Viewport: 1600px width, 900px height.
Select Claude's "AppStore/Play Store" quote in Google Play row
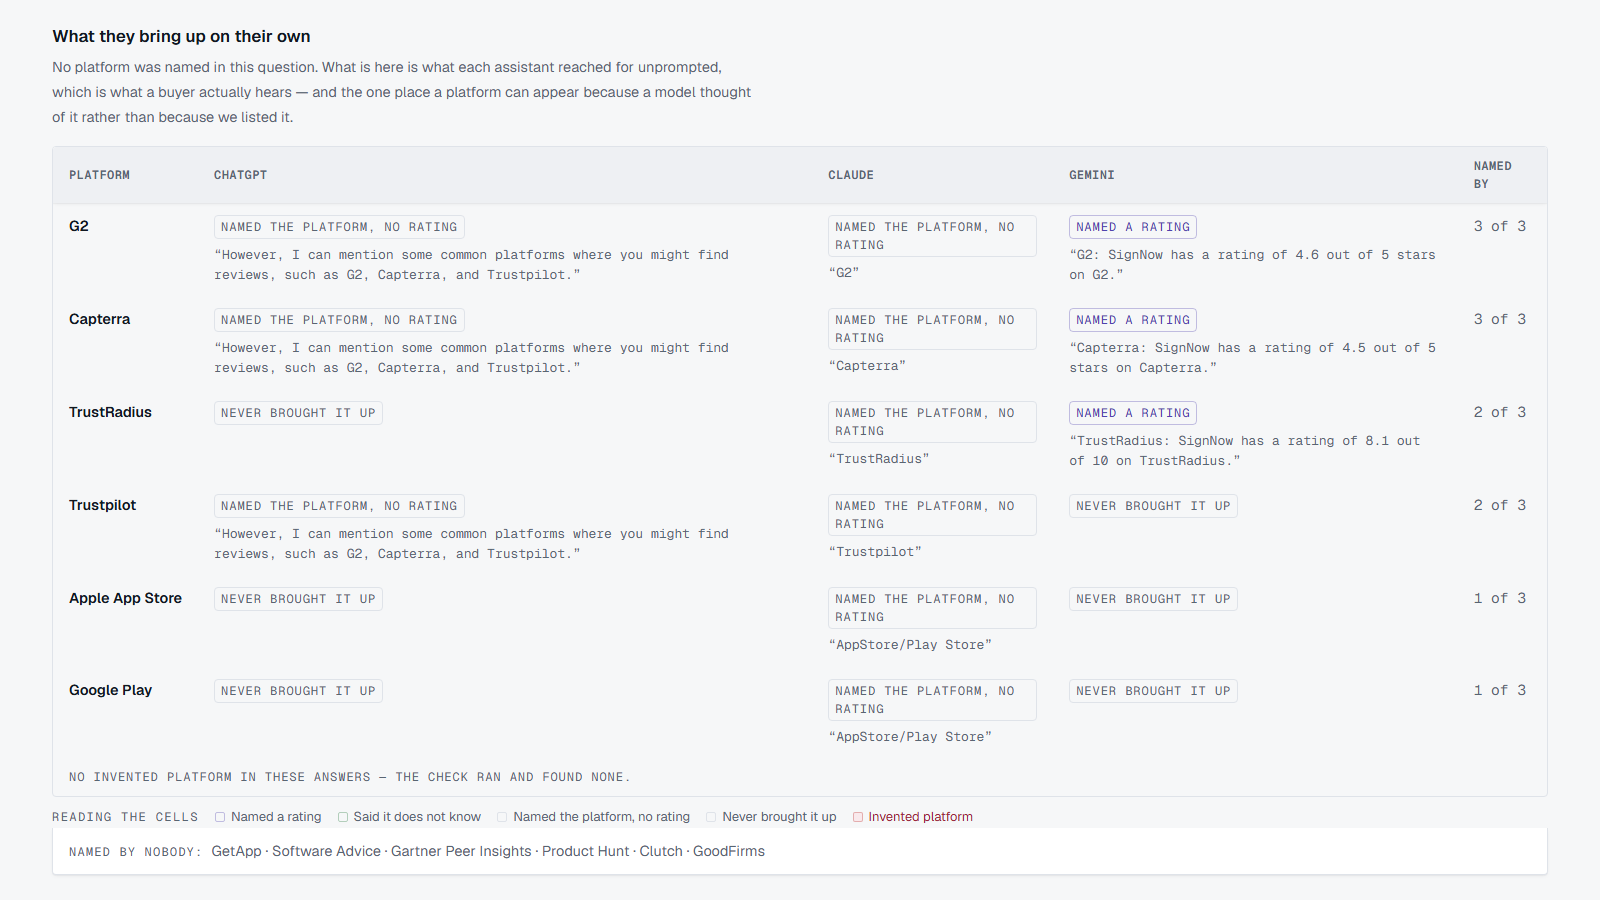[x=910, y=737]
